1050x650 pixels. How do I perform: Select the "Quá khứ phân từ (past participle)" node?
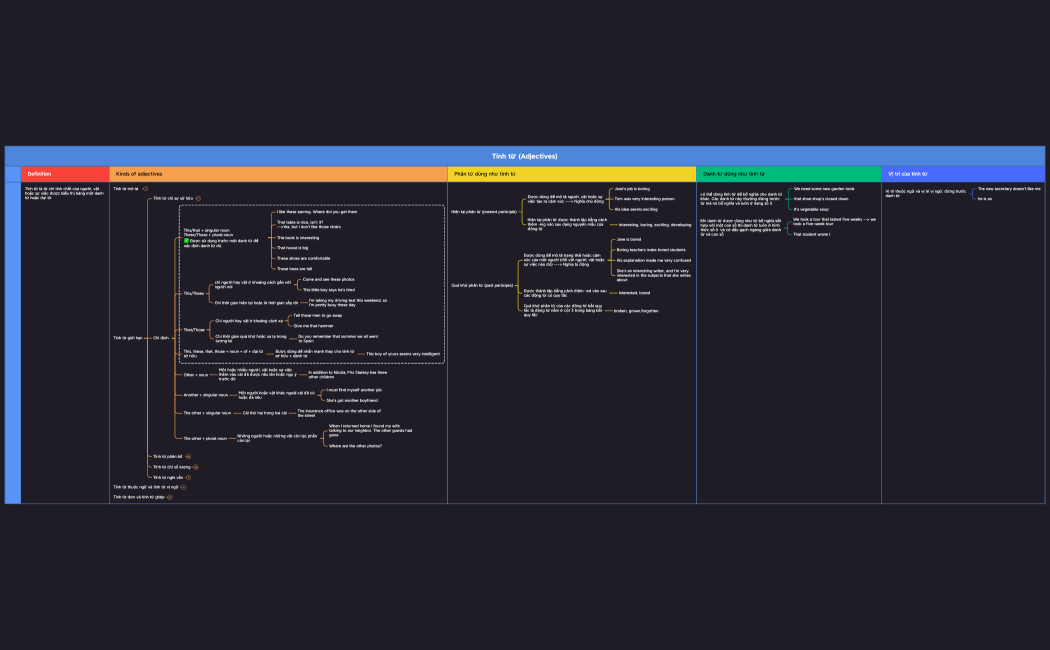tap(481, 286)
